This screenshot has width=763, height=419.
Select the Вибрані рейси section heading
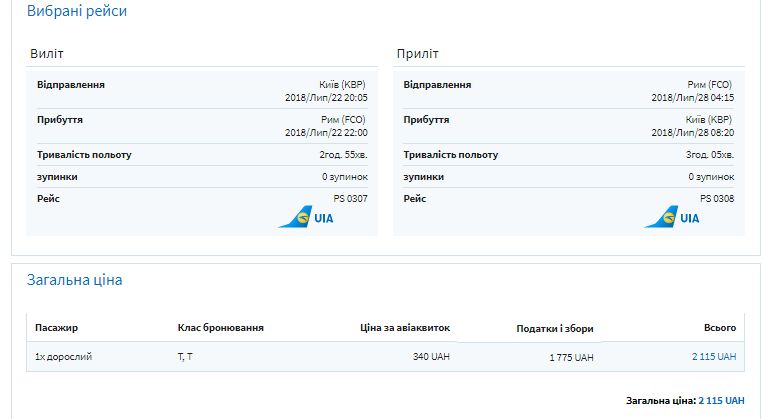[x=76, y=12]
